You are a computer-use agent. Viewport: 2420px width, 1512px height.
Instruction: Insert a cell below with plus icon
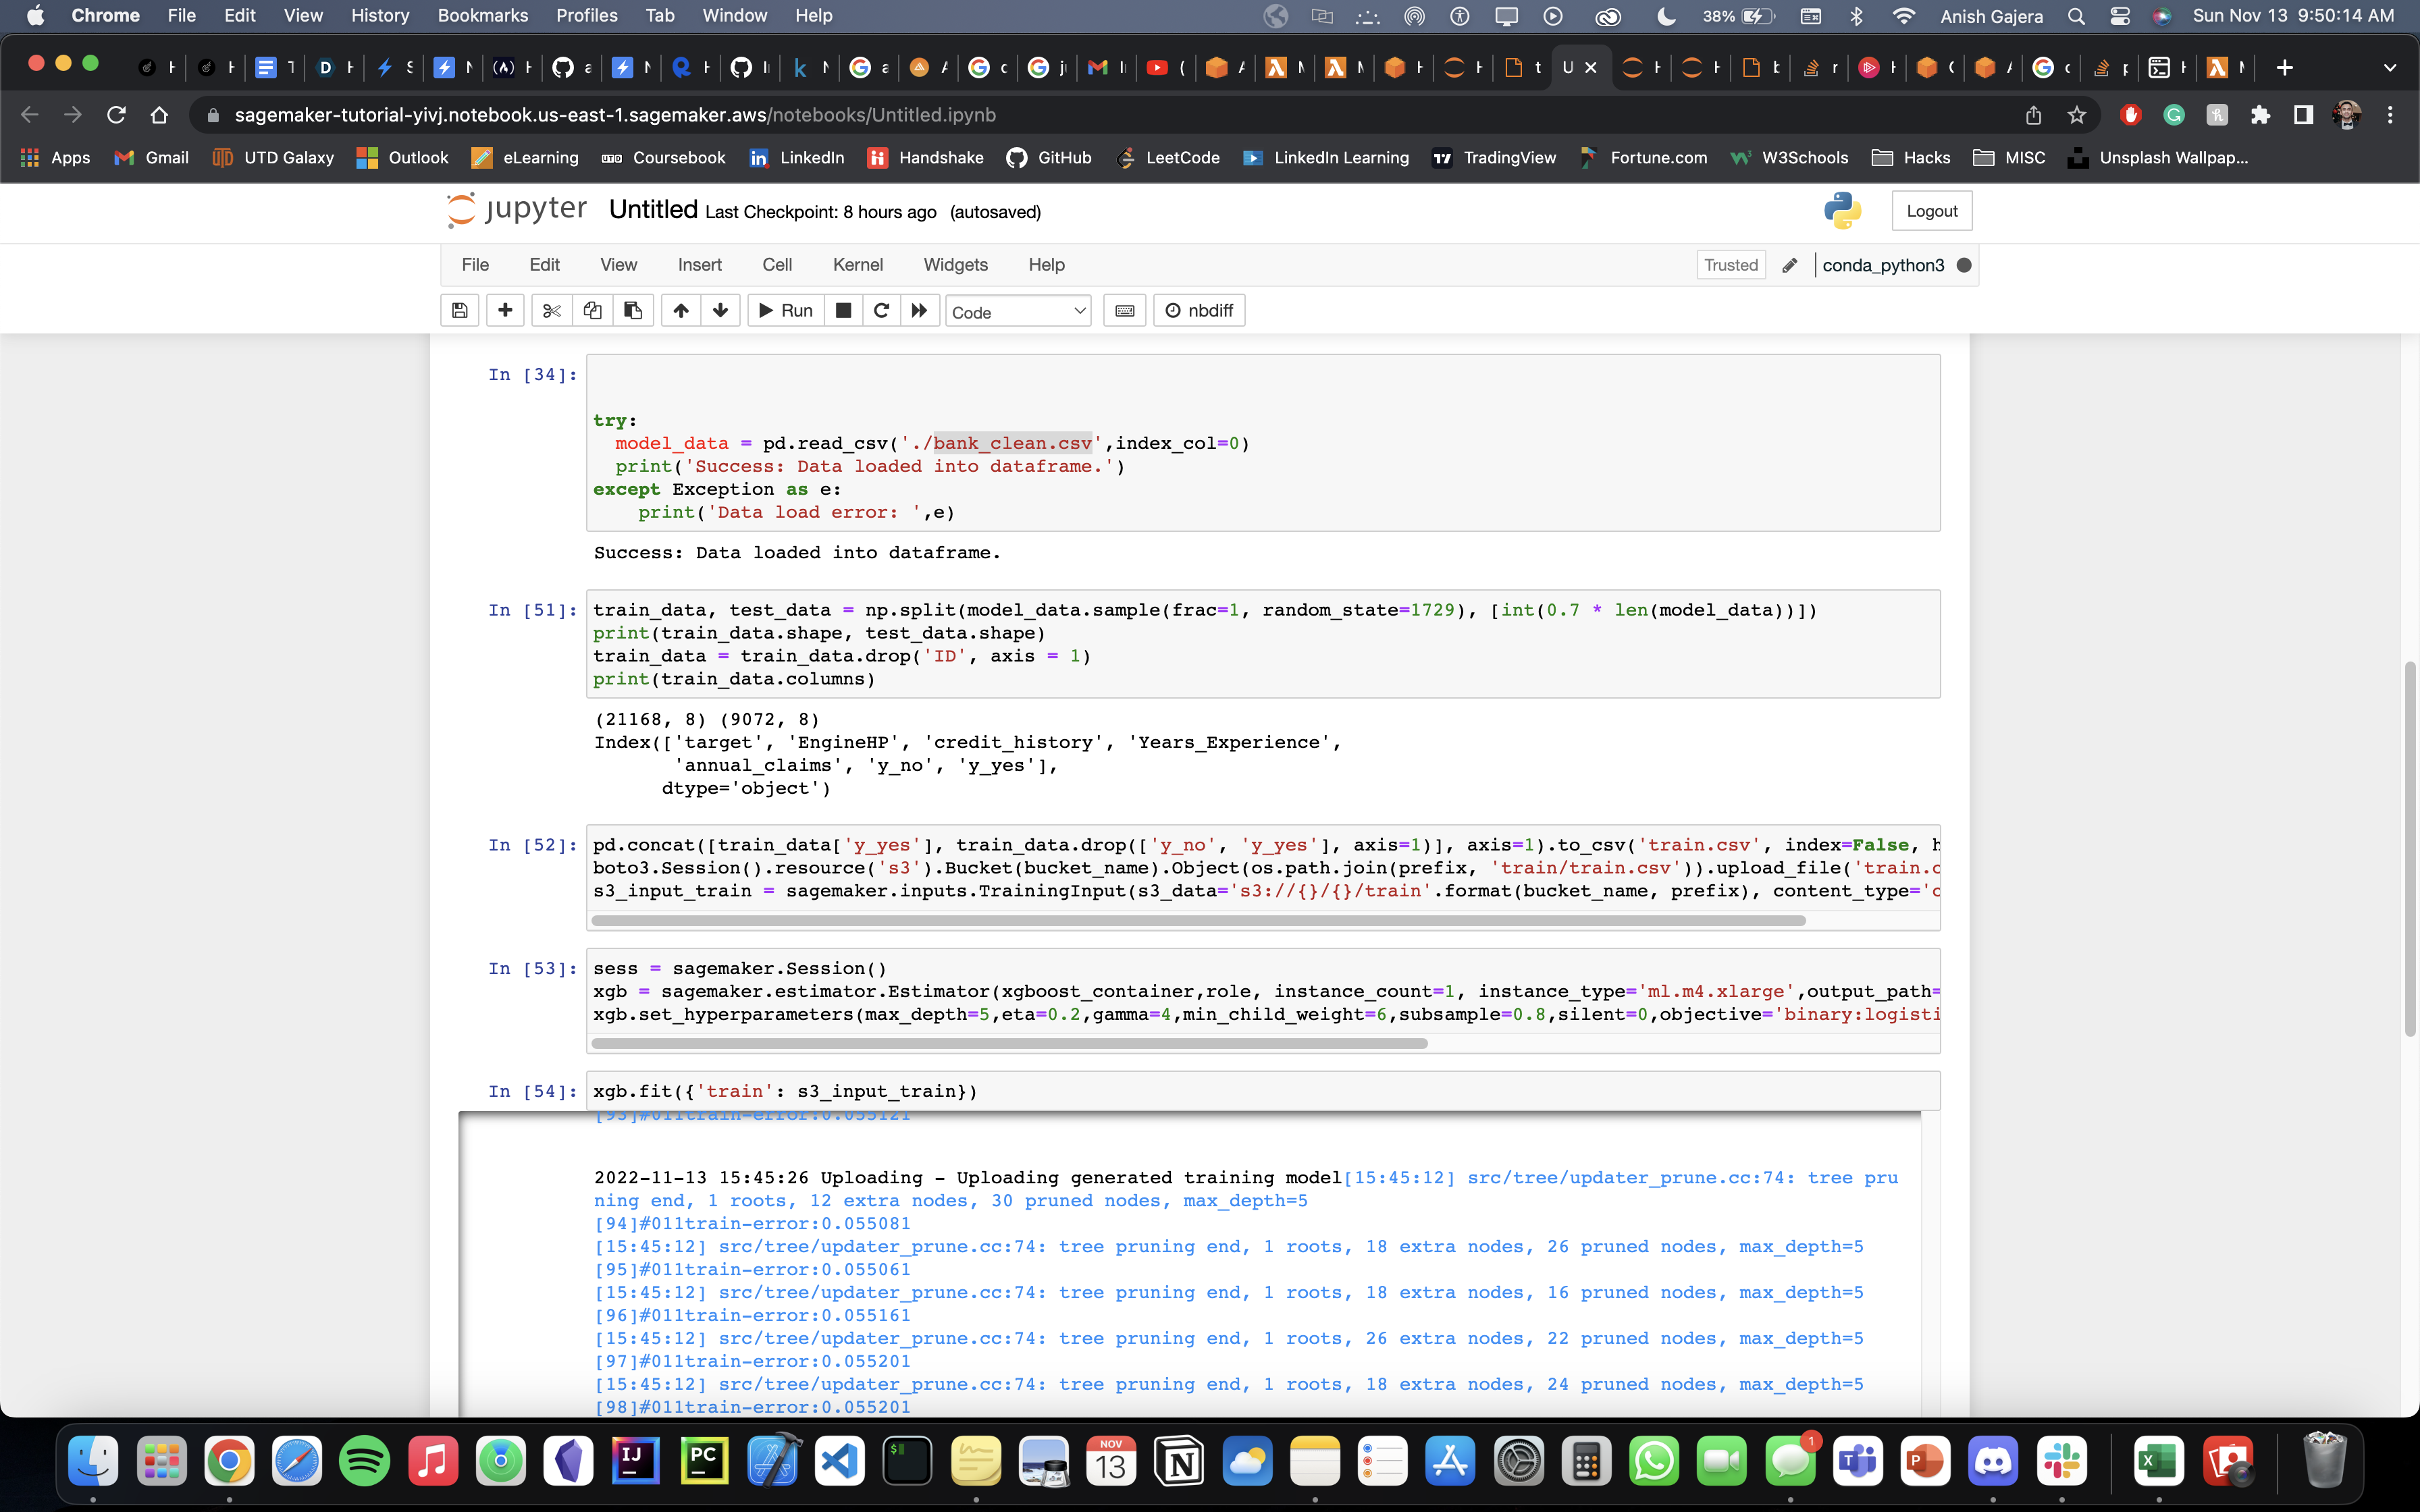505,310
